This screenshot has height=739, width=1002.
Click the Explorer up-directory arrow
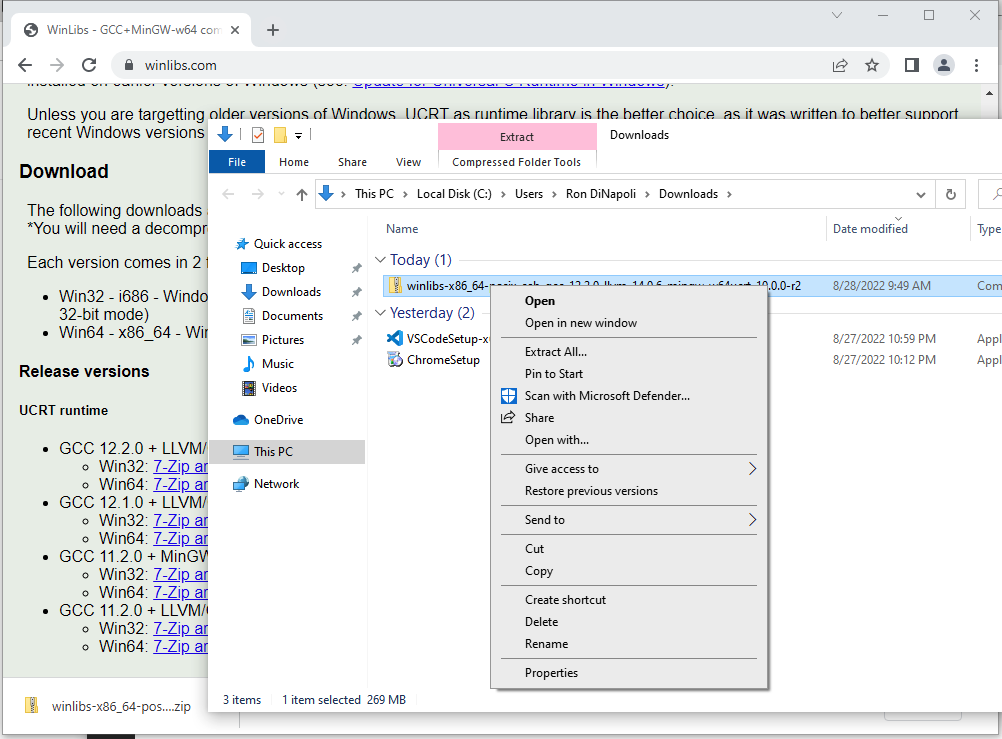tap(302, 194)
